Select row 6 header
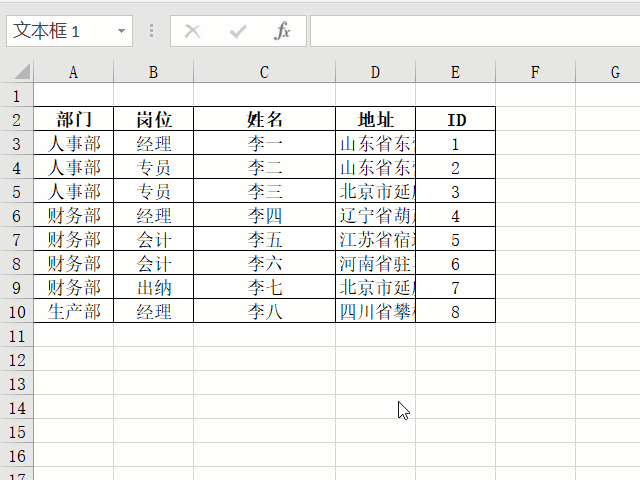This screenshot has width=640, height=480. pyautogui.click(x=16, y=216)
